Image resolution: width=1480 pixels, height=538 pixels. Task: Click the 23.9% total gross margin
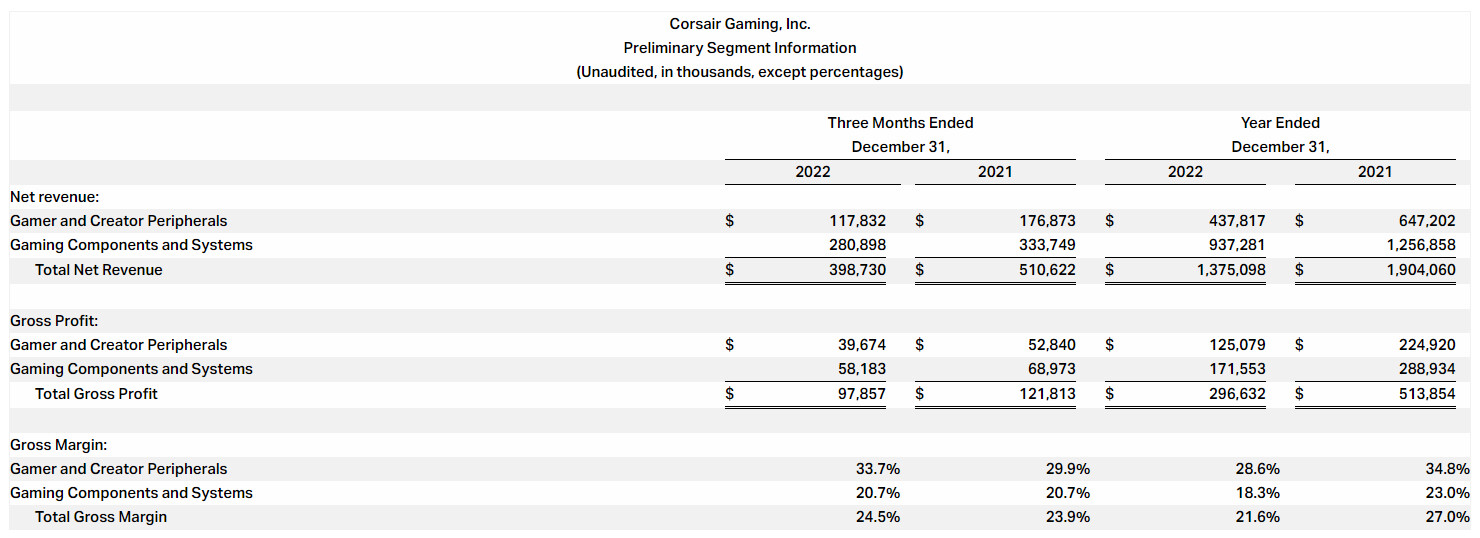tap(1069, 517)
